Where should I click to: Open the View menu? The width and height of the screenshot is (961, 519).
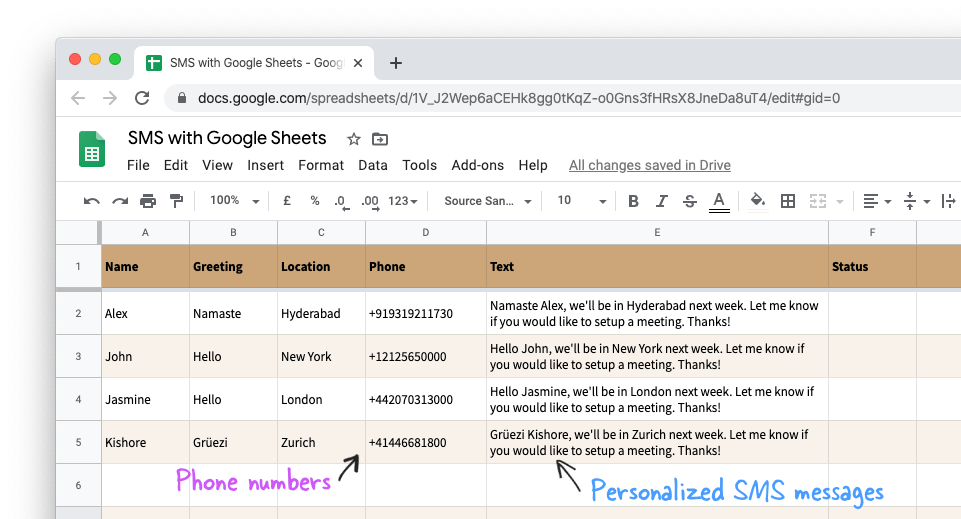(218, 165)
